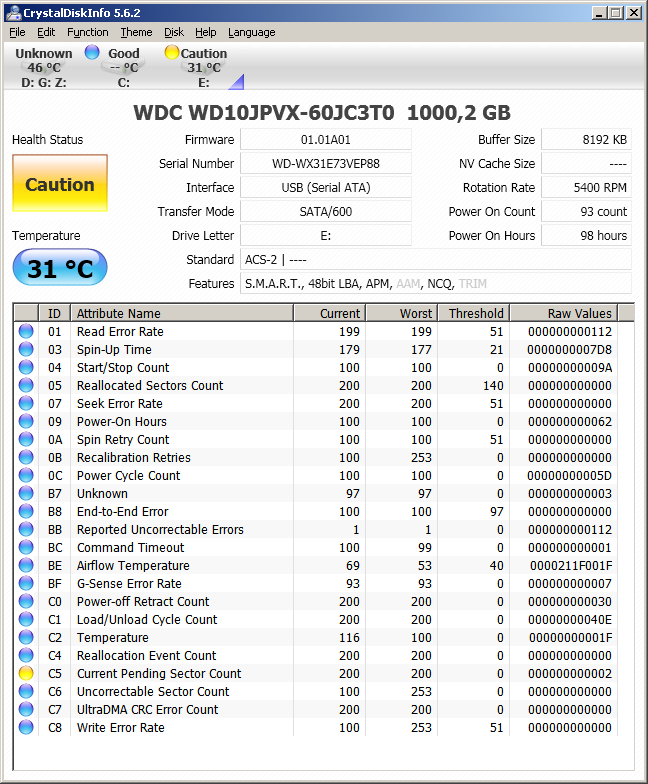Click the Features field with S.M.A.R.T.
The image size is (648, 784).
pyautogui.click(x=436, y=284)
